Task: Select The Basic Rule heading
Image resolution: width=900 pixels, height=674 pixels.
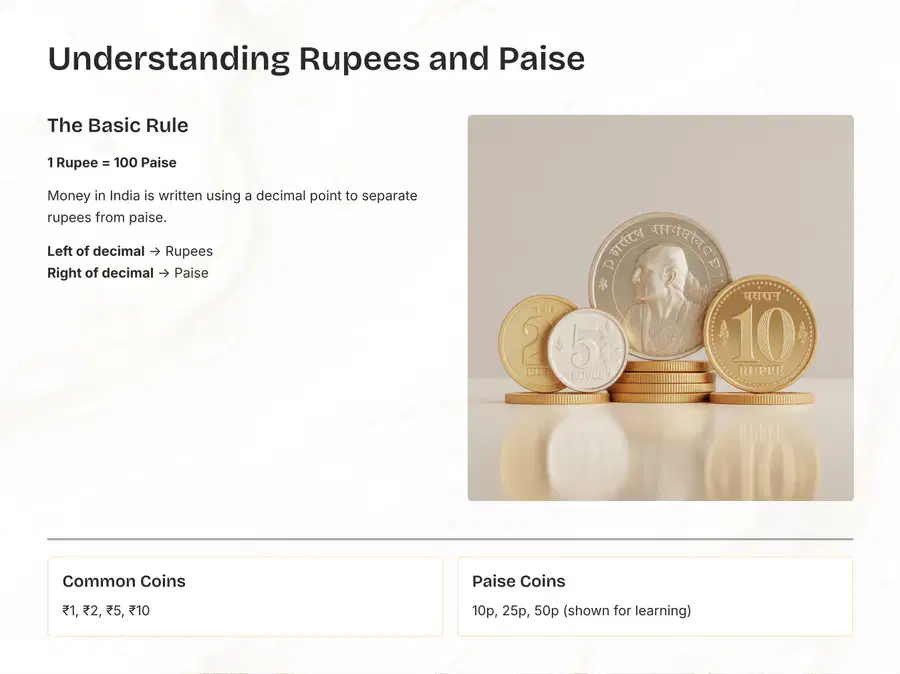Action: [118, 125]
